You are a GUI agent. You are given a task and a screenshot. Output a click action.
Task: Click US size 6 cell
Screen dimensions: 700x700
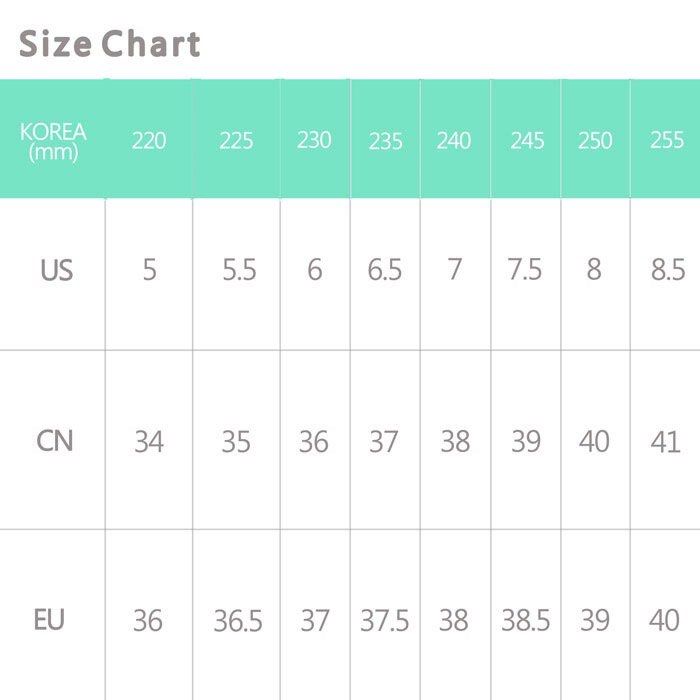(x=314, y=270)
